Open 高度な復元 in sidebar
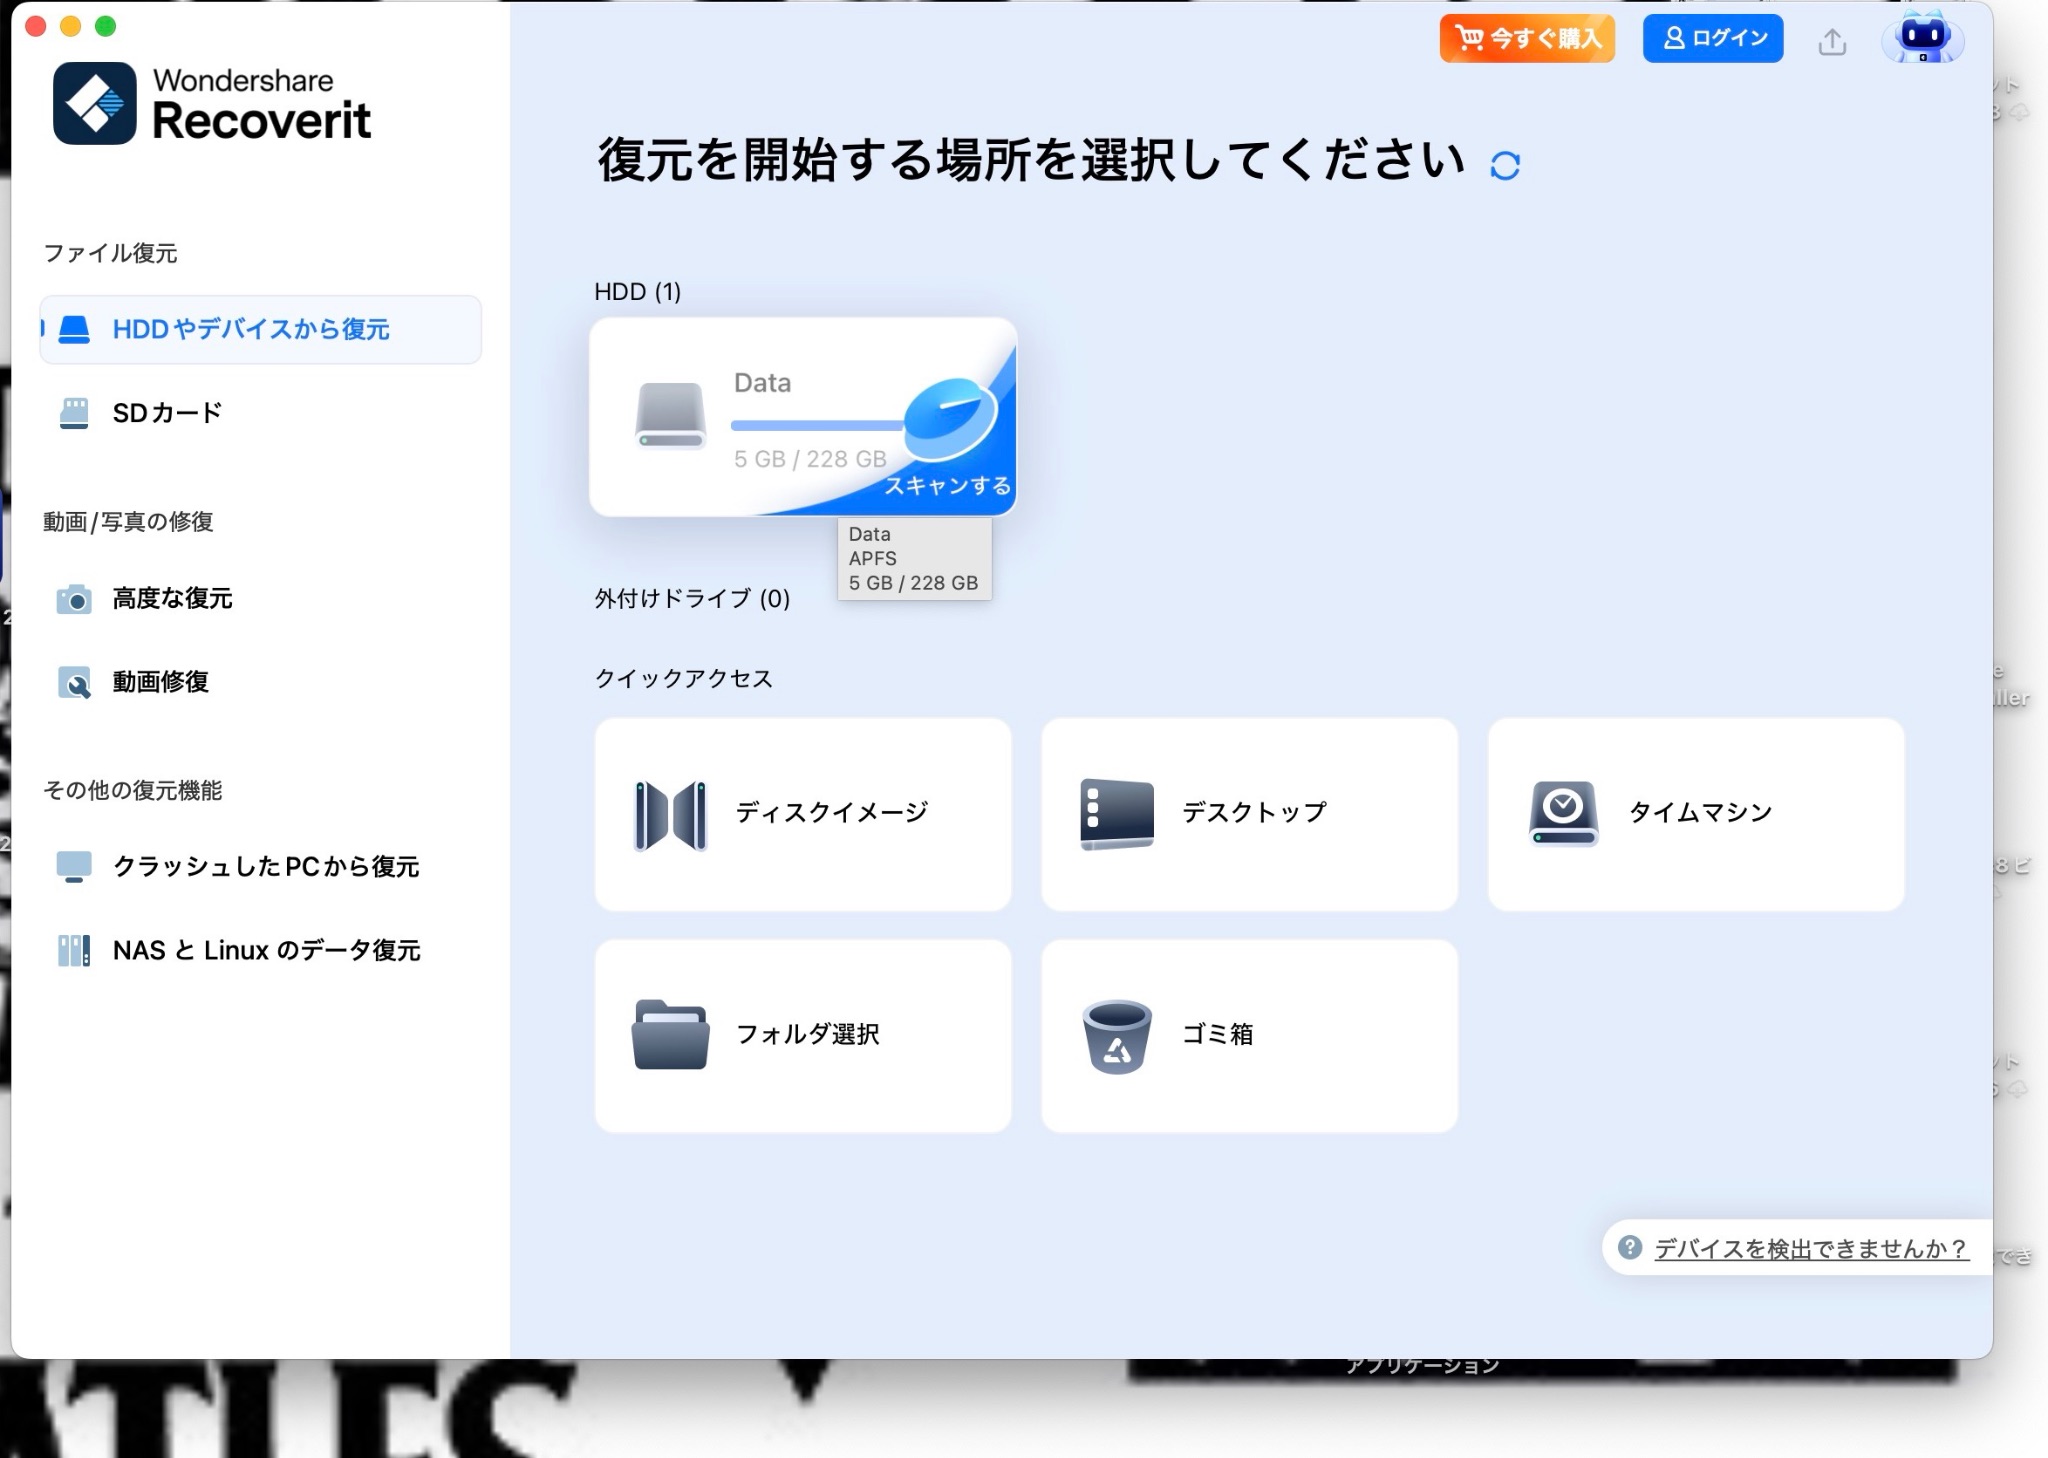 [x=260, y=598]
